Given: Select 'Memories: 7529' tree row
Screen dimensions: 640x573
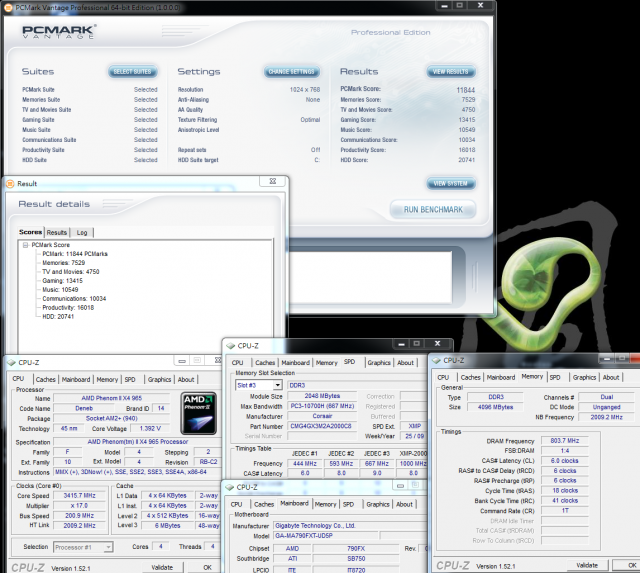Looking at the screenshot, I should [x=64, y=263].
